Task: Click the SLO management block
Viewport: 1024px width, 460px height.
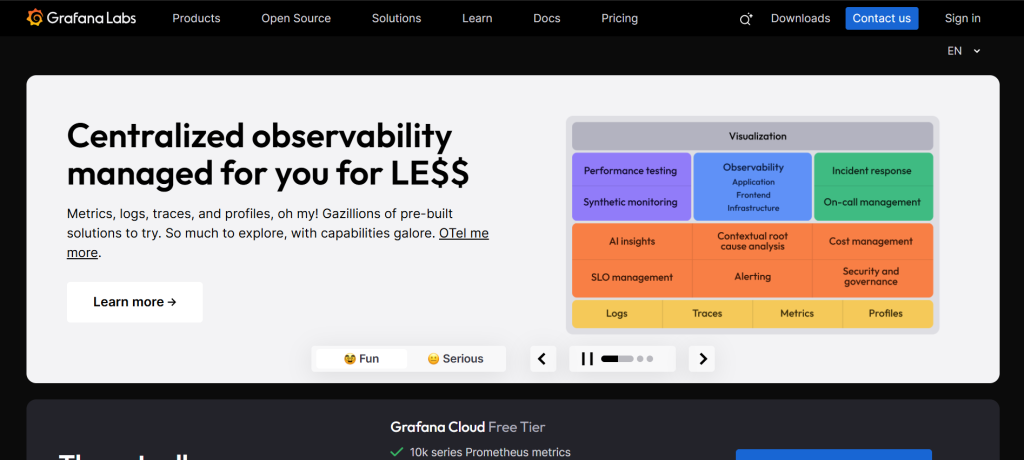Action: (632, 278)
